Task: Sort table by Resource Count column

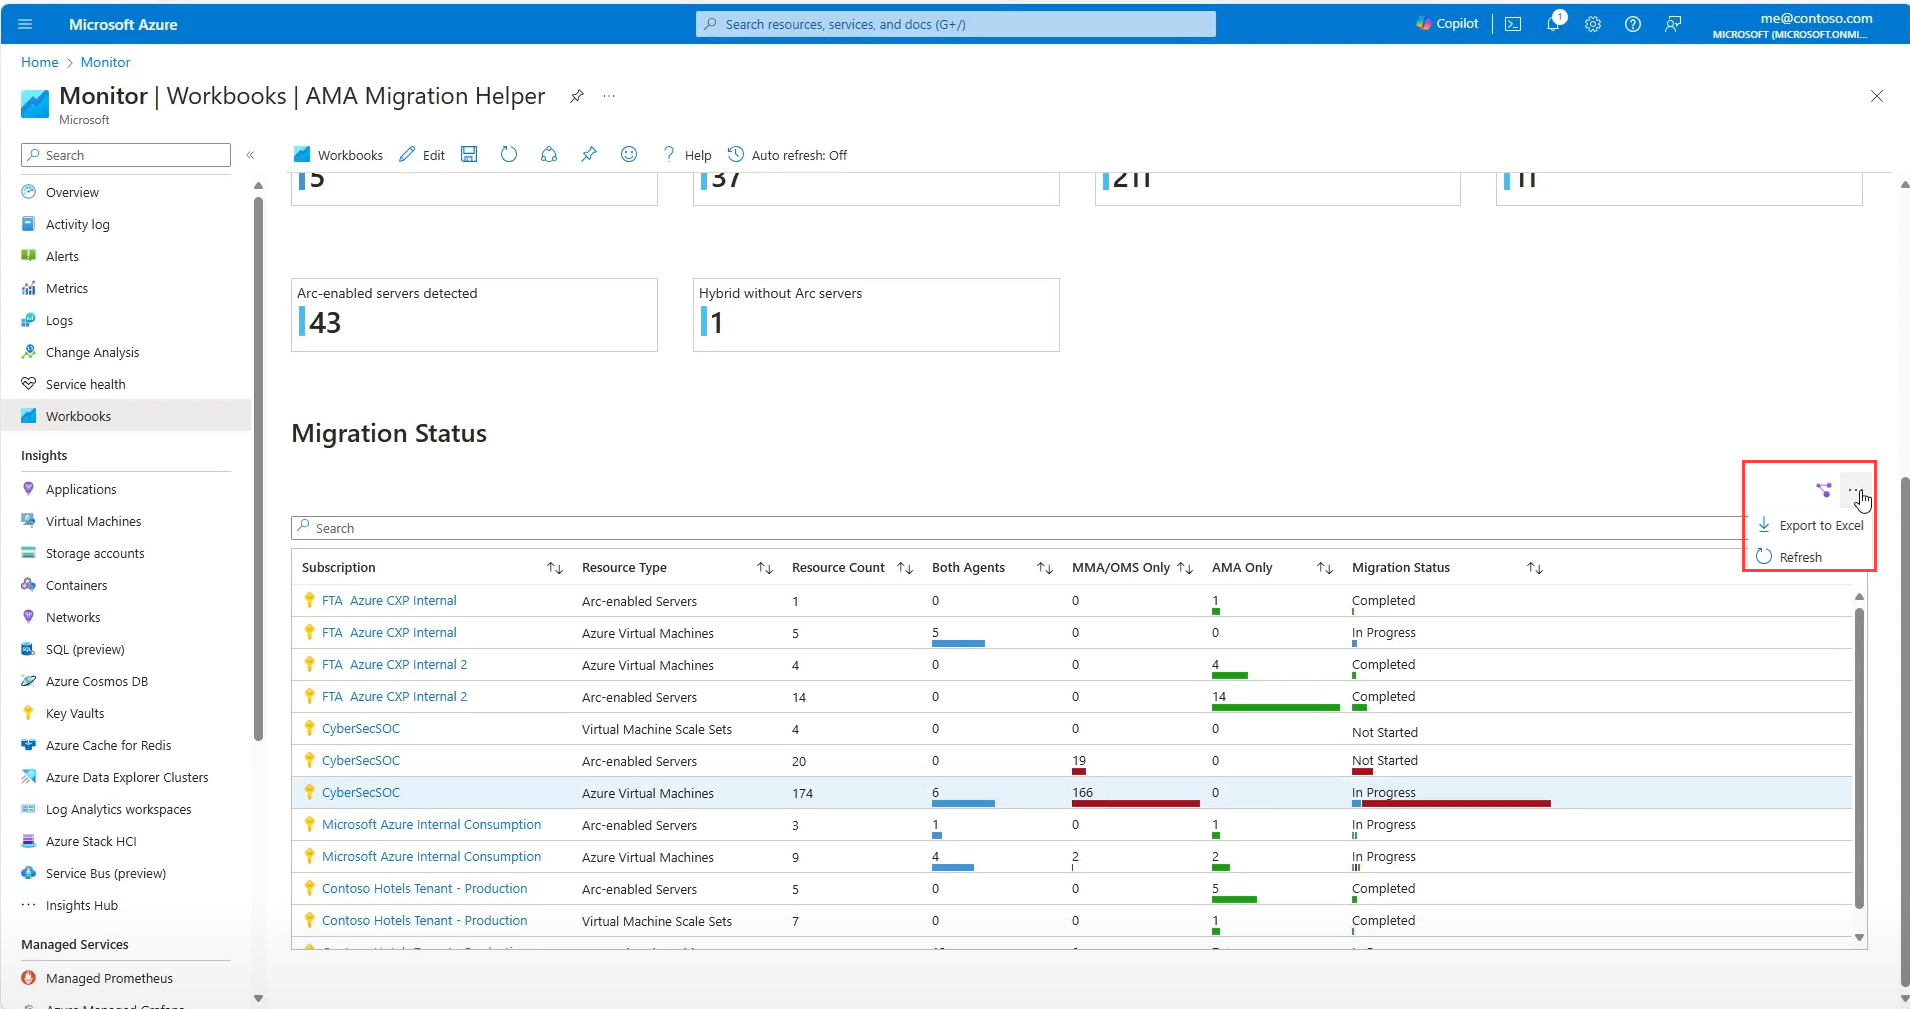Action: pyautogui.click(x=905, y=568)
